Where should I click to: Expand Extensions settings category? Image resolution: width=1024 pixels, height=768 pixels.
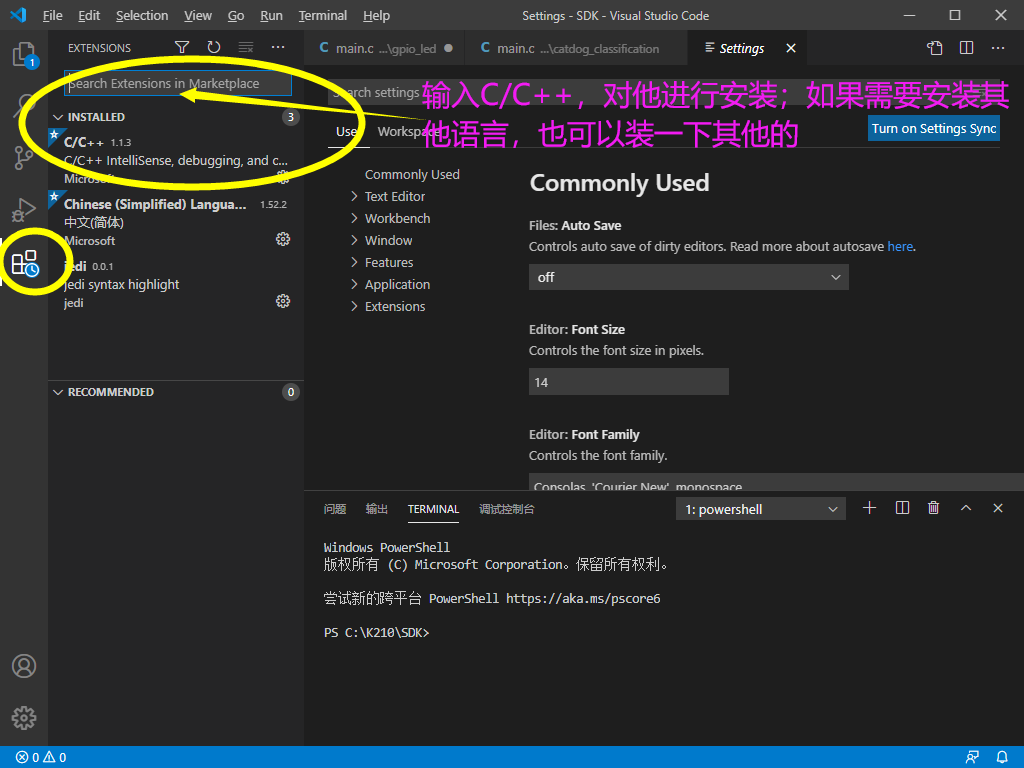coord(394,306)
